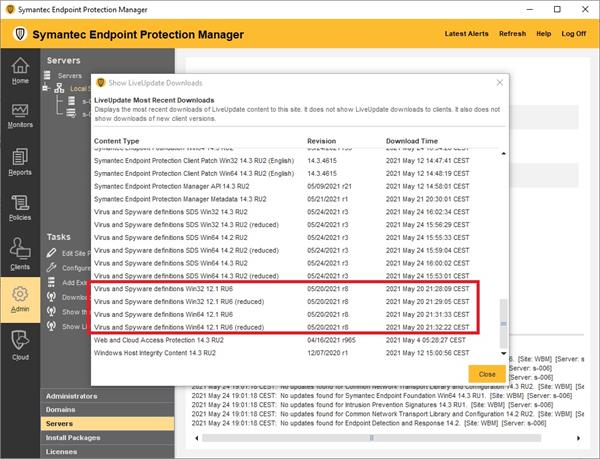Click the Download task antenna icon
Viewport: 600px width, 459px height.
tap(51, 297)
